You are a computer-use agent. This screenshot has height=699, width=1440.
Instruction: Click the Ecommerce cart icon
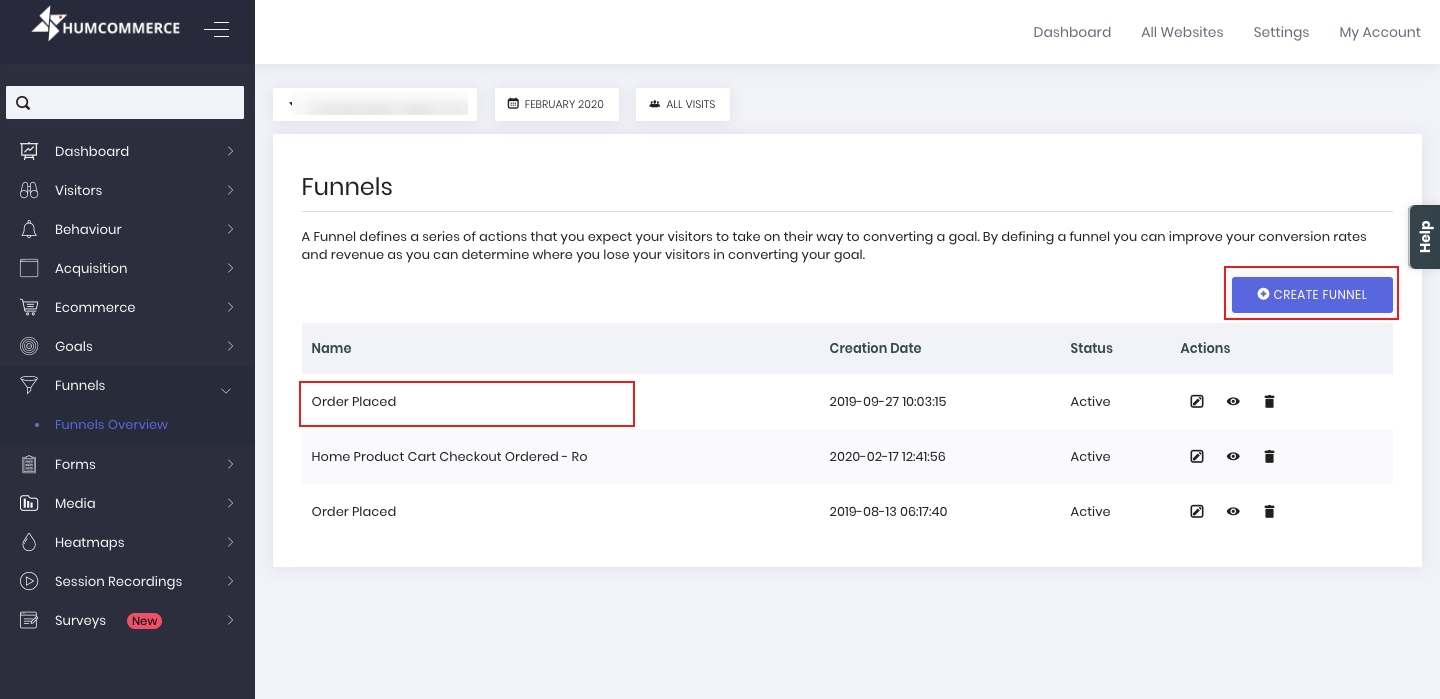(27, 307)
